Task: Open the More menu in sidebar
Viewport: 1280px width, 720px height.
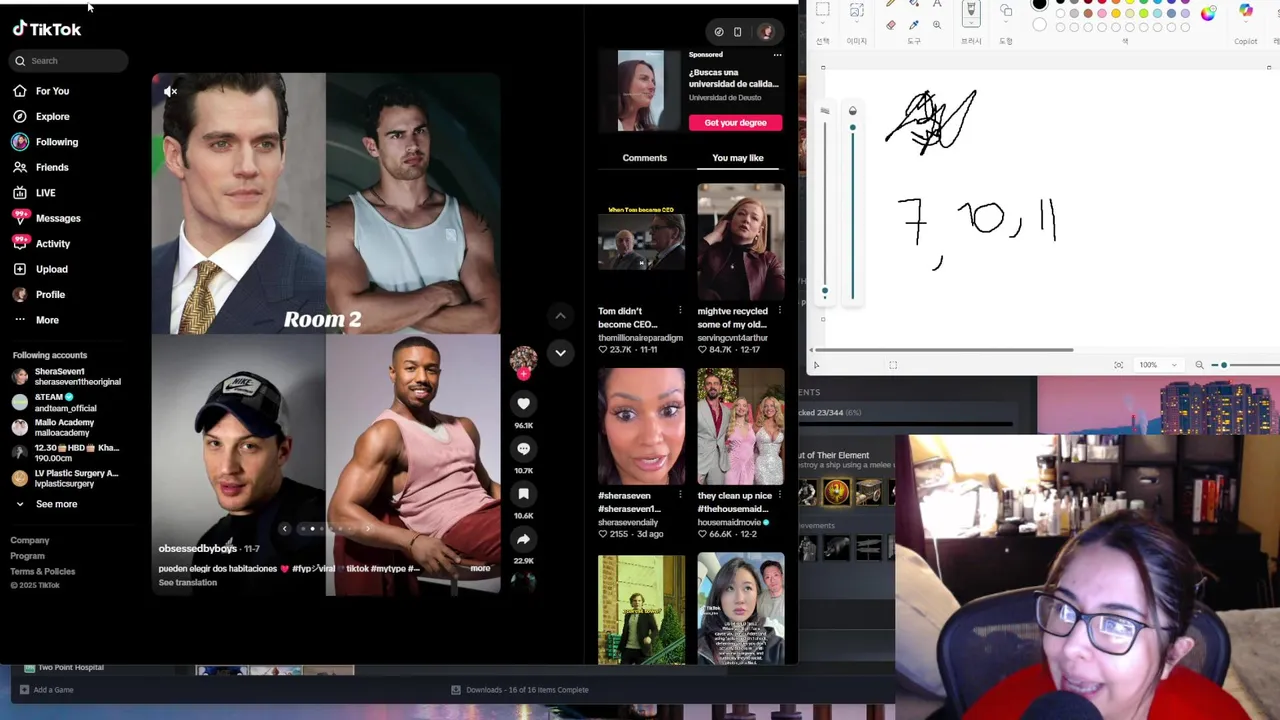Action: 47,320
